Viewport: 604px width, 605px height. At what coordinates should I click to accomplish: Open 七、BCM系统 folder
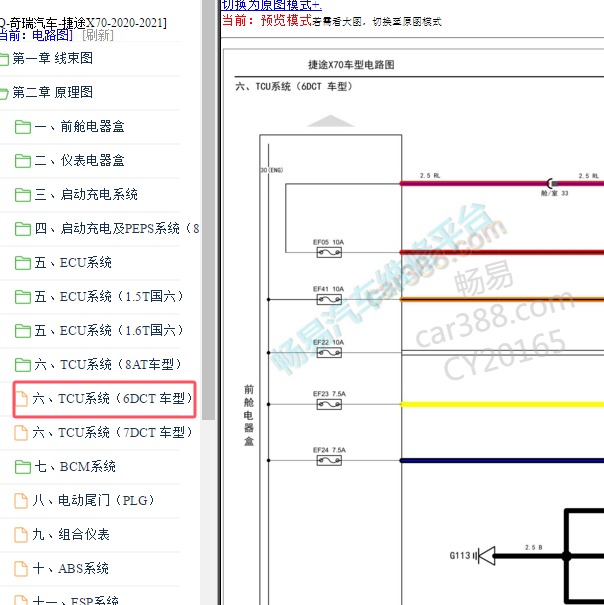(x=75, y=466)
